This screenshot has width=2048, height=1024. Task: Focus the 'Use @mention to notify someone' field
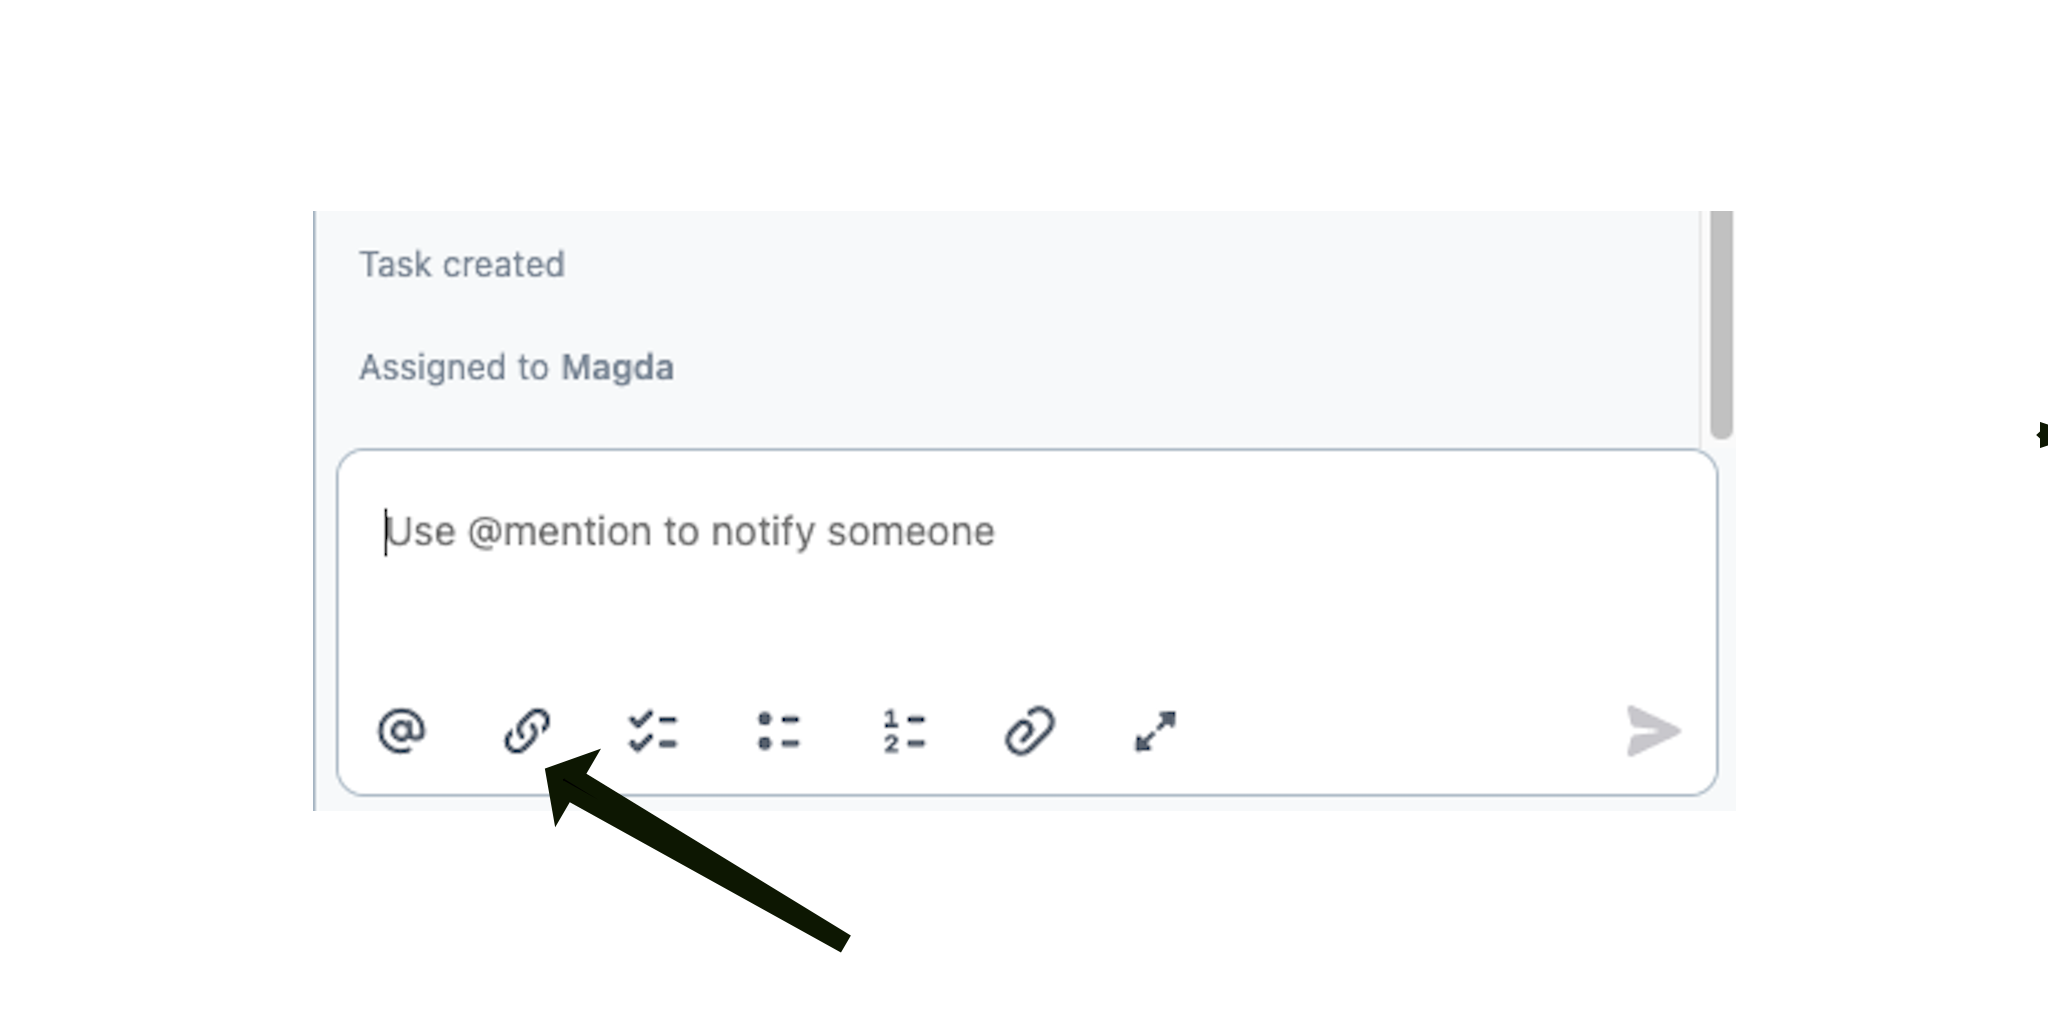(x=1027, y=572)
